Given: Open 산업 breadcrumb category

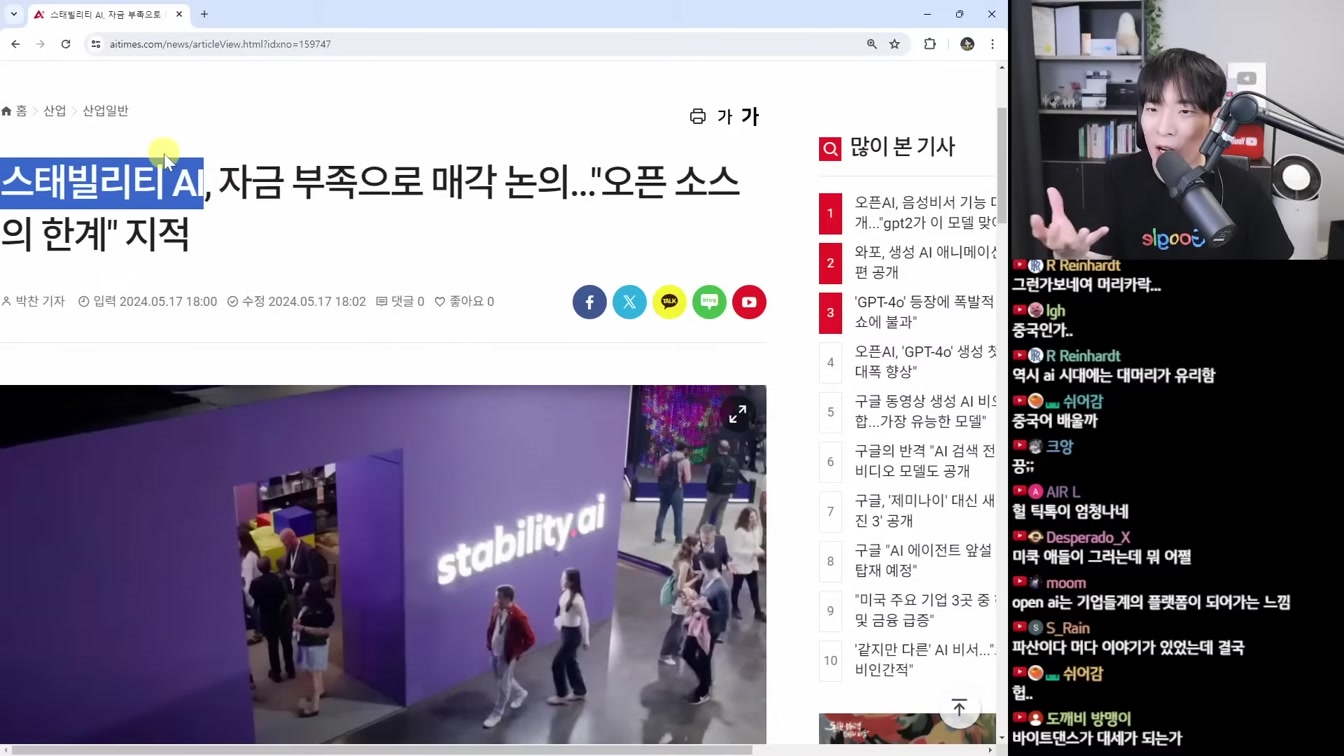Looking at the screenshot, I should pyautogui.click(x=54, y=111).
